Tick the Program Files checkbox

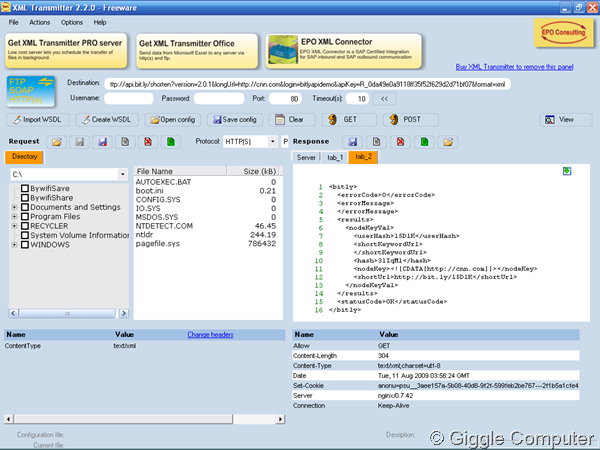pyautogui.click(x=25, y=217)
